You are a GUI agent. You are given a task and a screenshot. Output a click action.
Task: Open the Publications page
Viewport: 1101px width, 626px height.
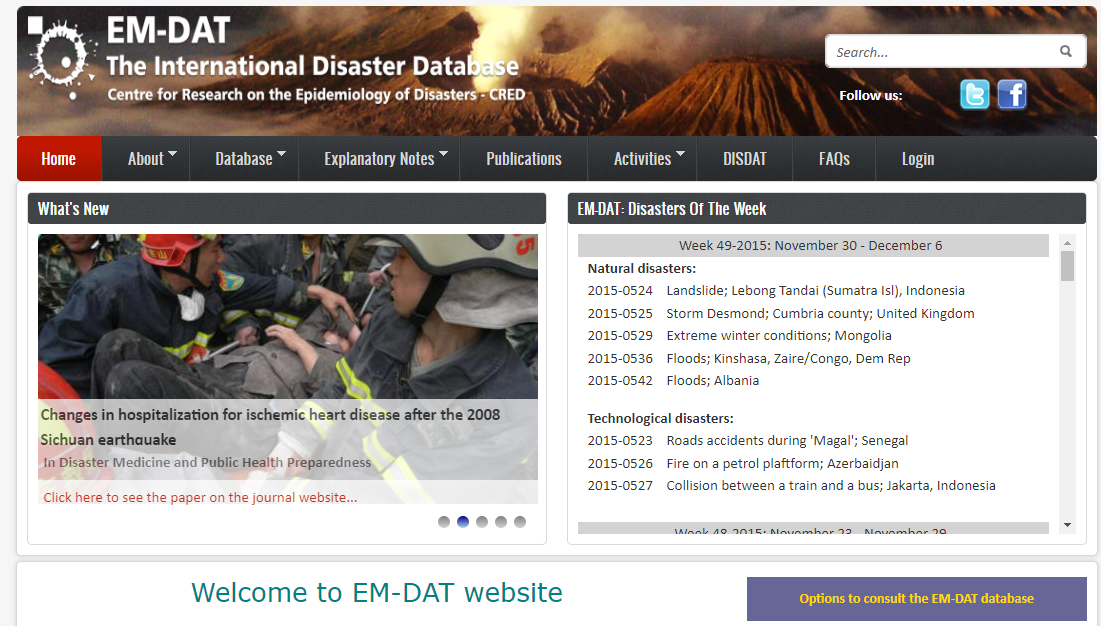(524, 159)
